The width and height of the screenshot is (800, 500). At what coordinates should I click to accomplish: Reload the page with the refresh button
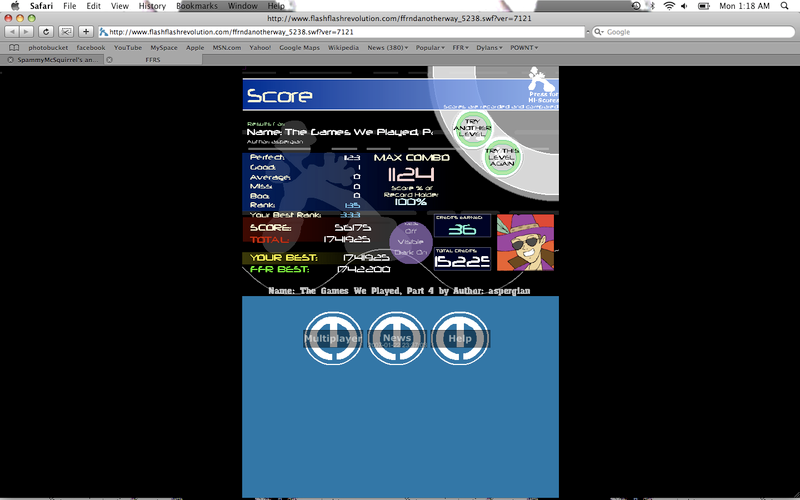[x=46, y=32]
